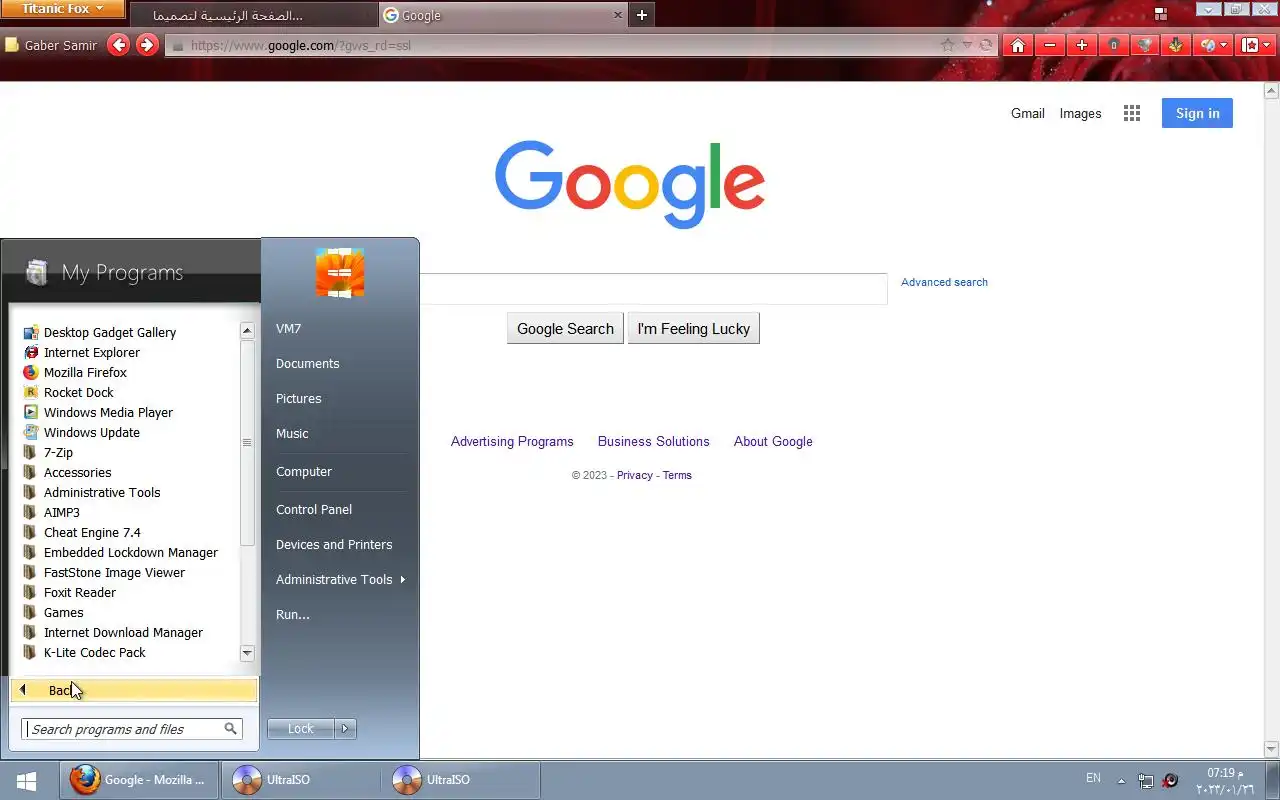Open a new tab with plus button
Image resolution: width=1280 pixels, height=800 pixels.
642,15
